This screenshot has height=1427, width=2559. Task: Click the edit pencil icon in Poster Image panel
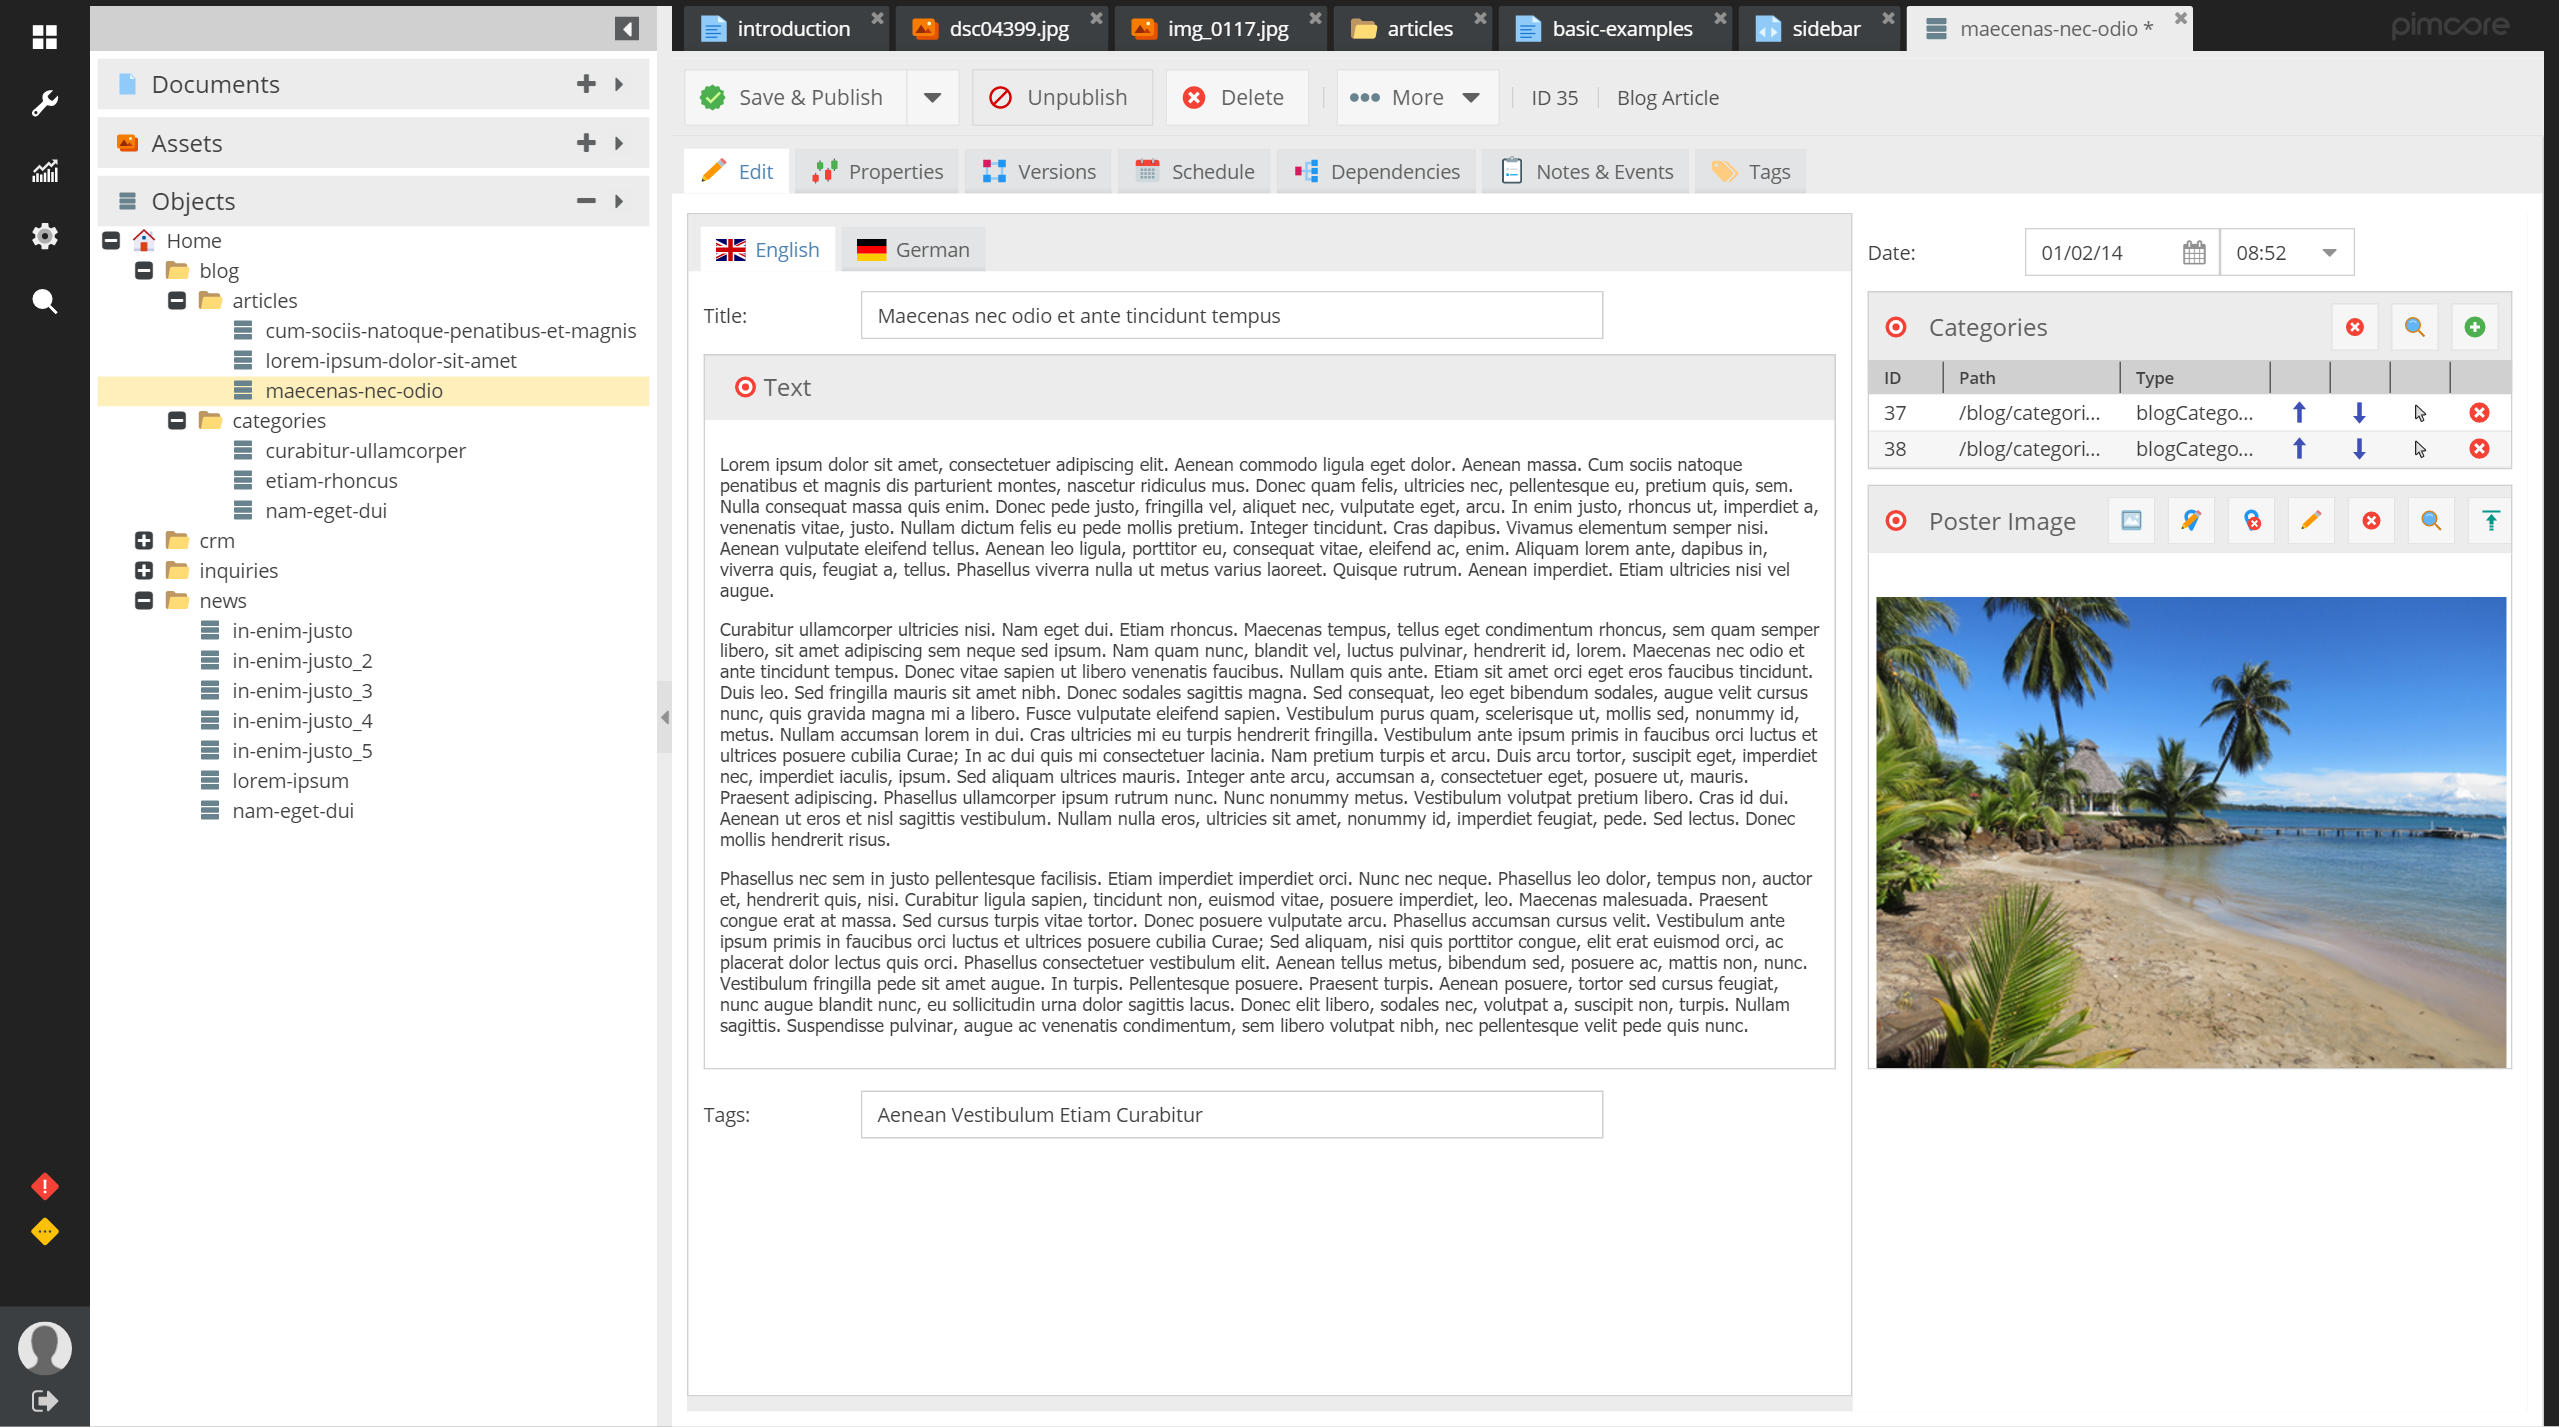[x=2308, y=518]
